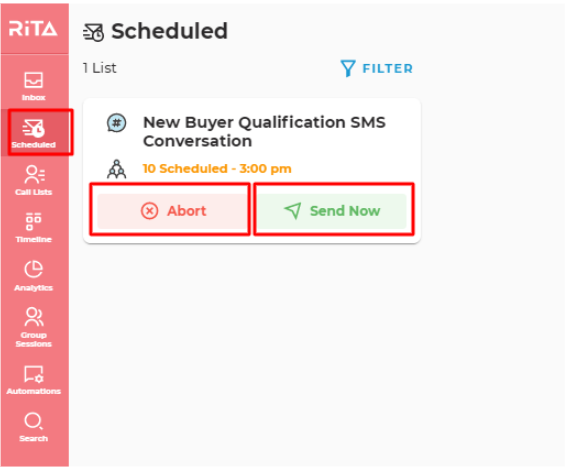Open the Automations section
Image resolution: width=565 pixels, height=467 pixels.
34,380
